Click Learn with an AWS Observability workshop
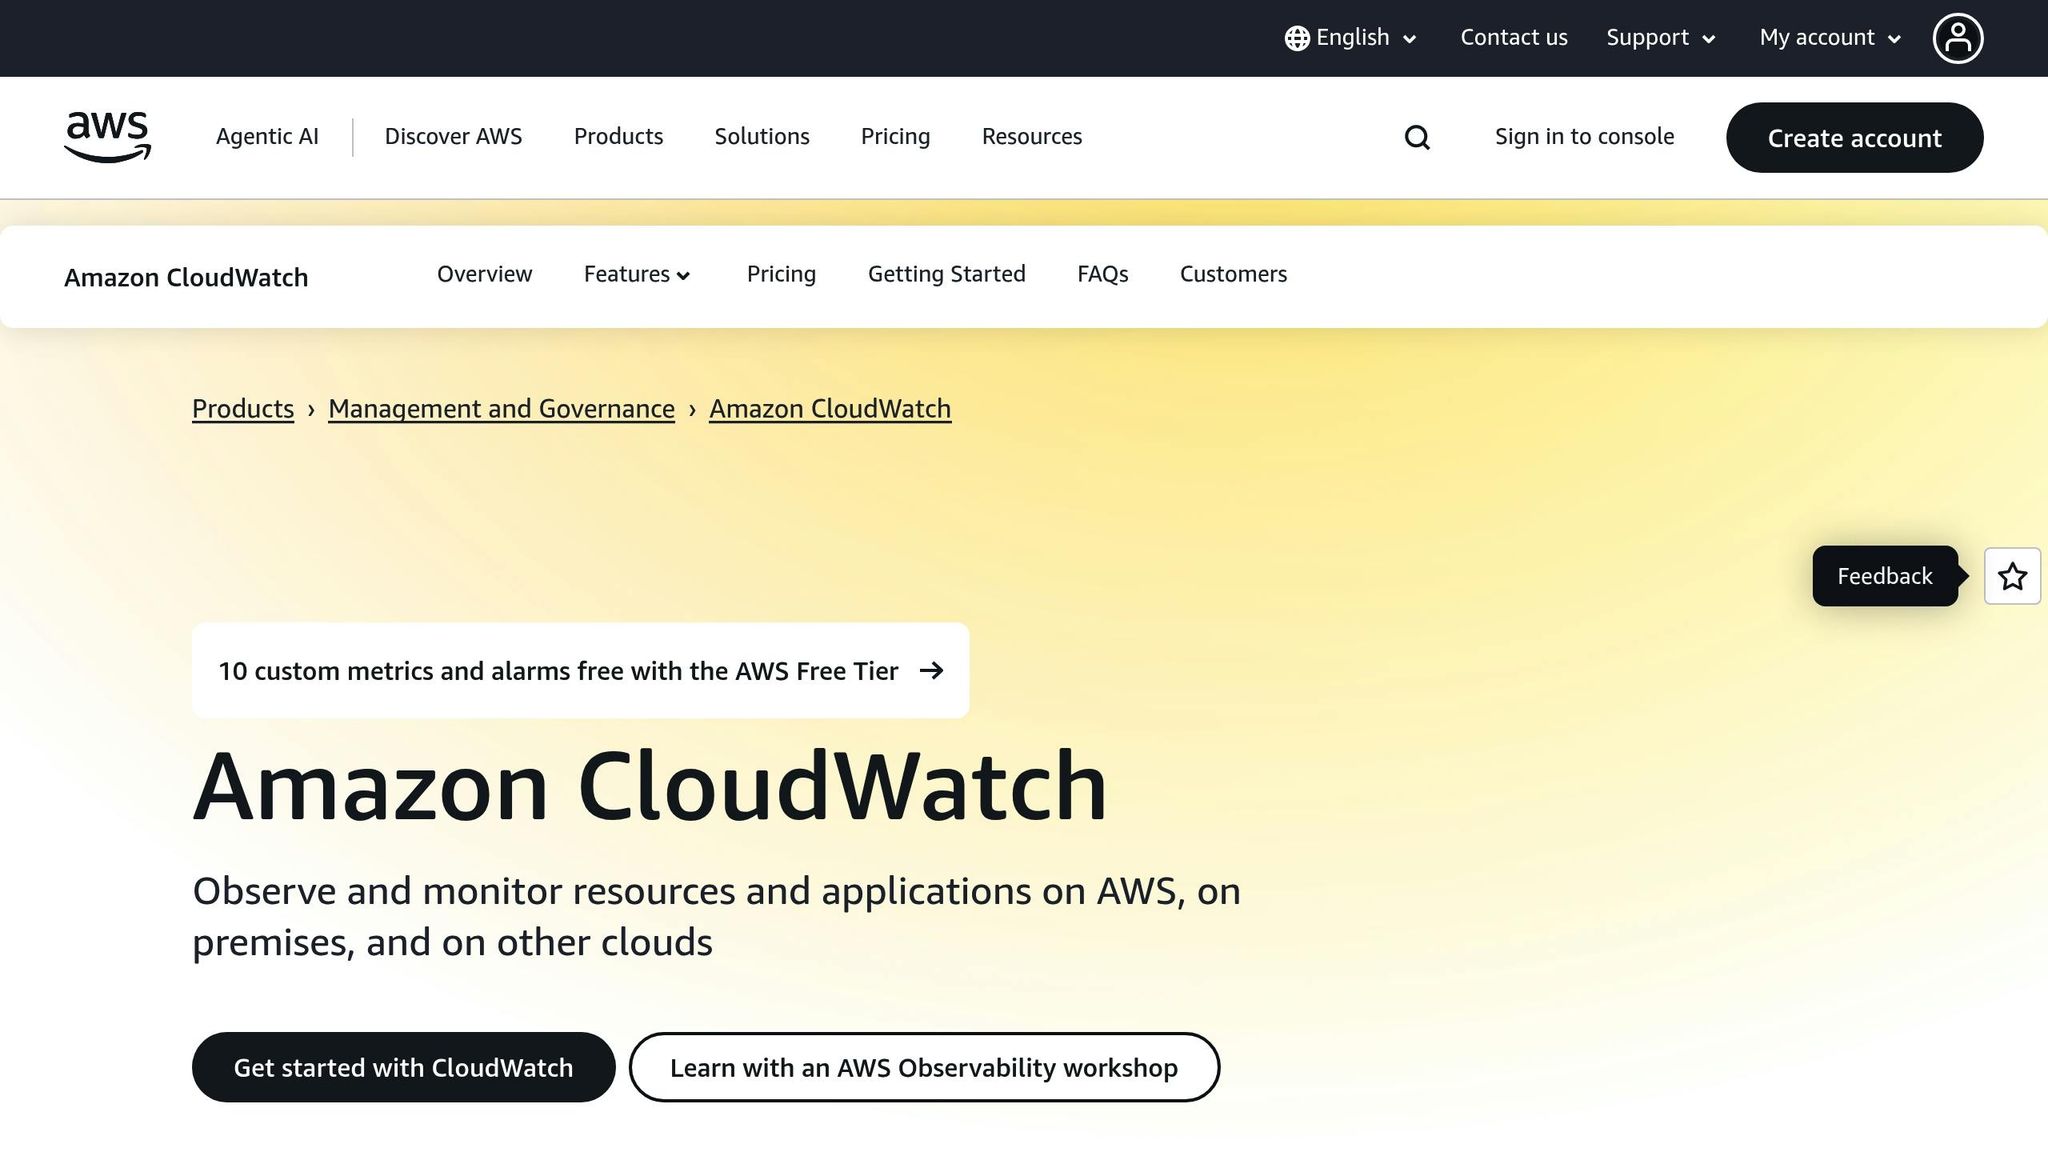This screenshot has width=2048, height=1152. [924, 1067]
